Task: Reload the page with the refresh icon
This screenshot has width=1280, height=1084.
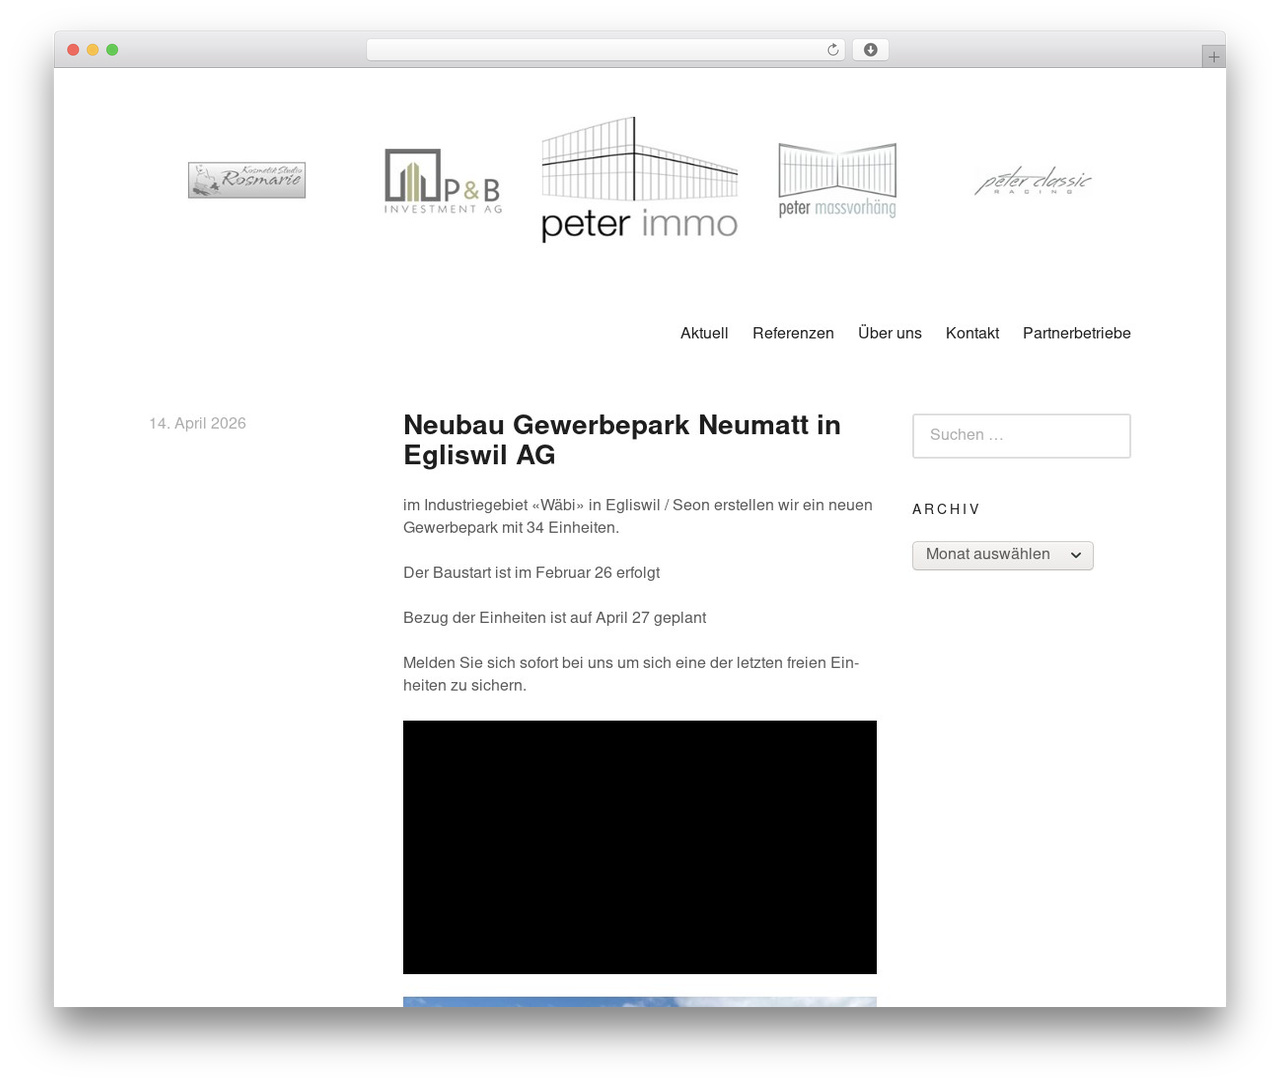Action: pyautogui.click(x=833, y=50)
